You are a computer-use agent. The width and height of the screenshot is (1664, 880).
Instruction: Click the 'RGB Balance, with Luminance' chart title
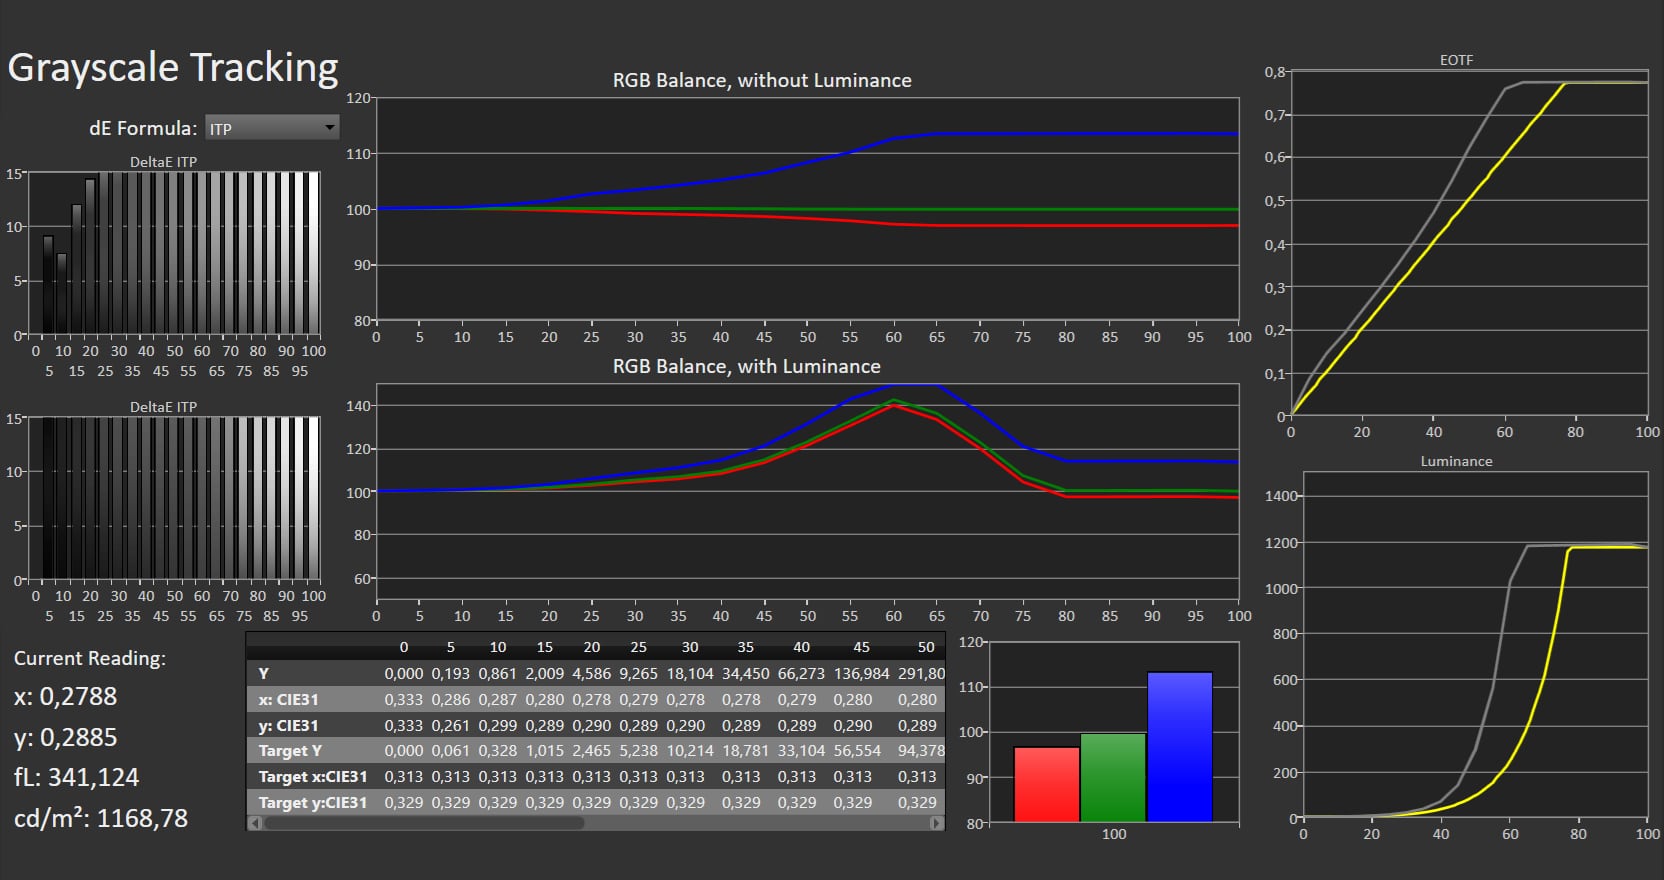[746, 366]
